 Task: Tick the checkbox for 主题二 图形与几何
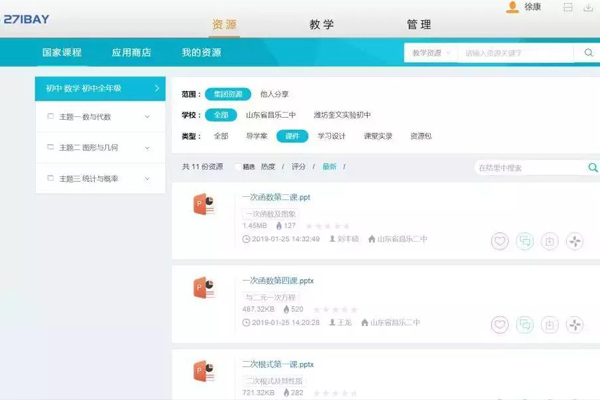50,148
